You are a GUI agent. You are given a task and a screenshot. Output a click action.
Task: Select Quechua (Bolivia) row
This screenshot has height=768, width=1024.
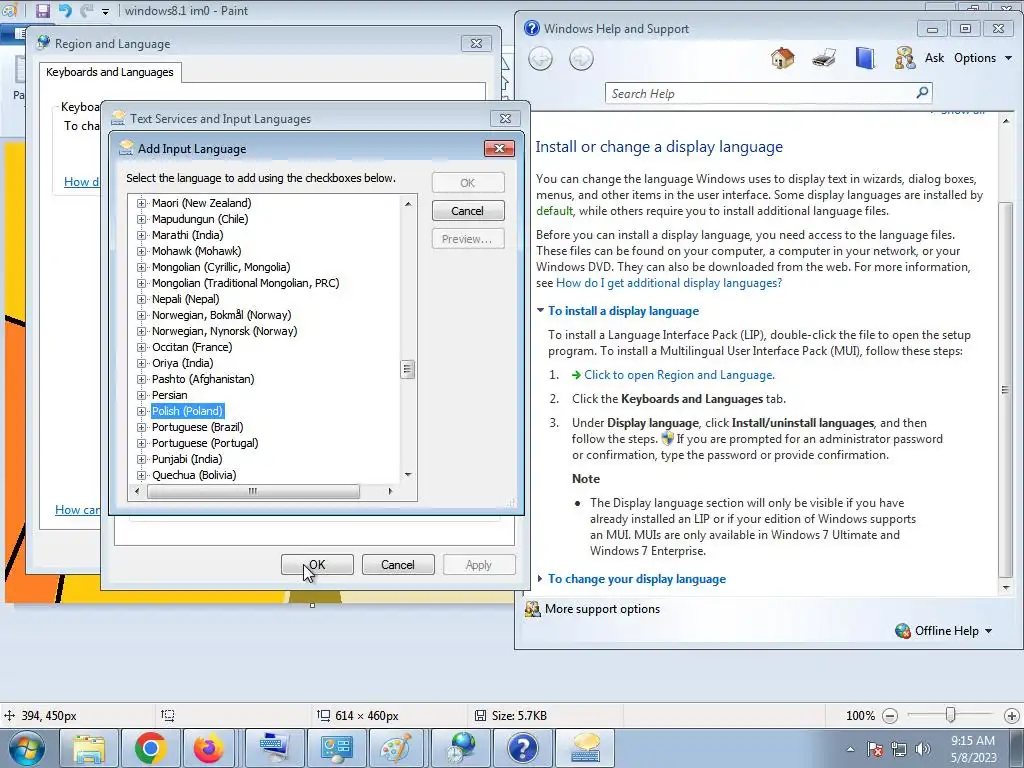[x=194, y=475]
